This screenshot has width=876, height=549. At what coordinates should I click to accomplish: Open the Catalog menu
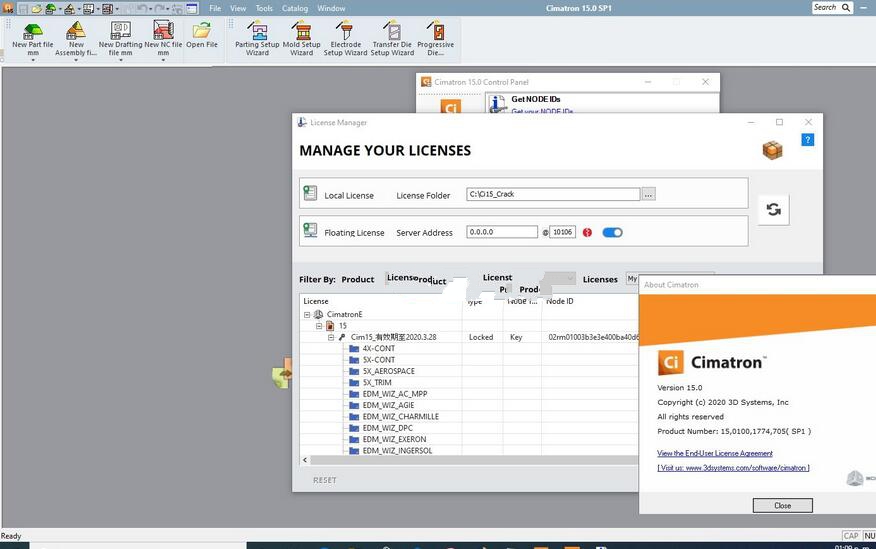[x=295, y=8]
